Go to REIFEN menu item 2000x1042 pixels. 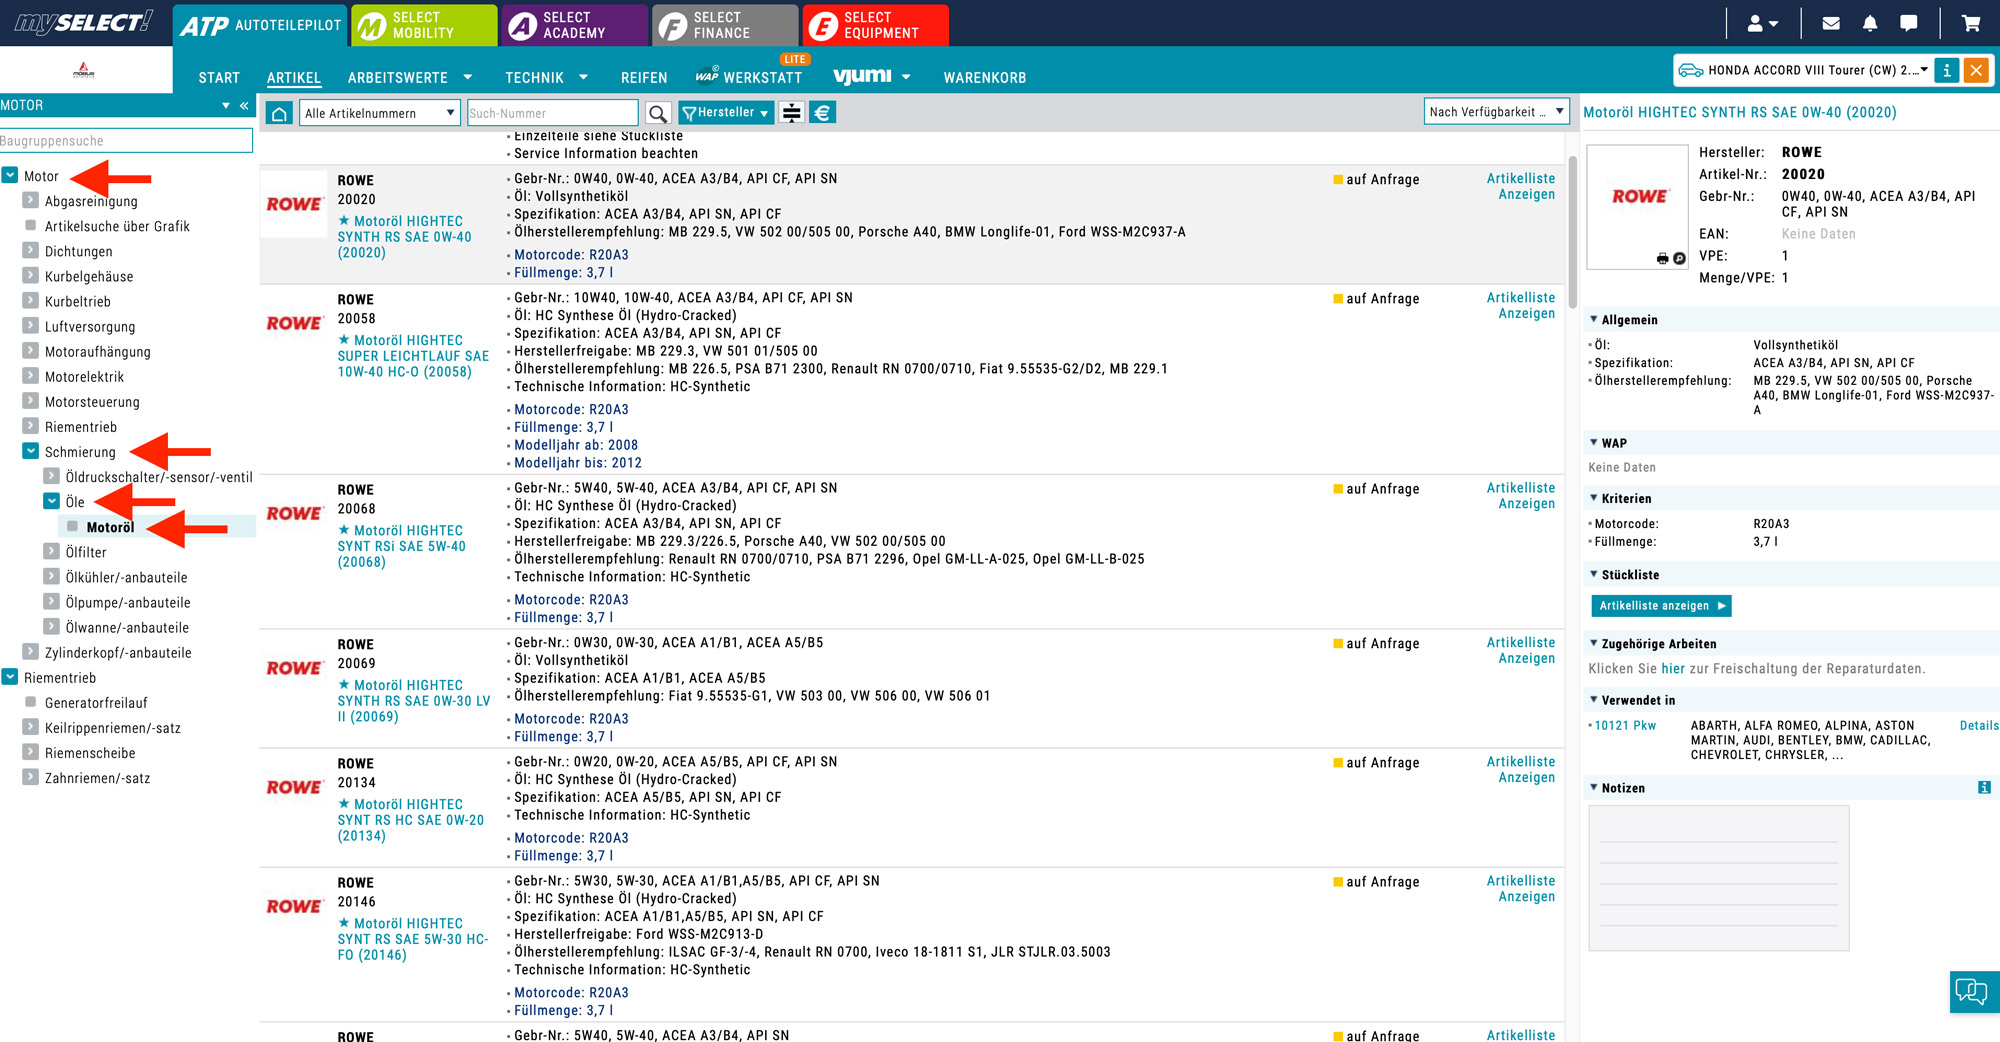coord(644,77)
